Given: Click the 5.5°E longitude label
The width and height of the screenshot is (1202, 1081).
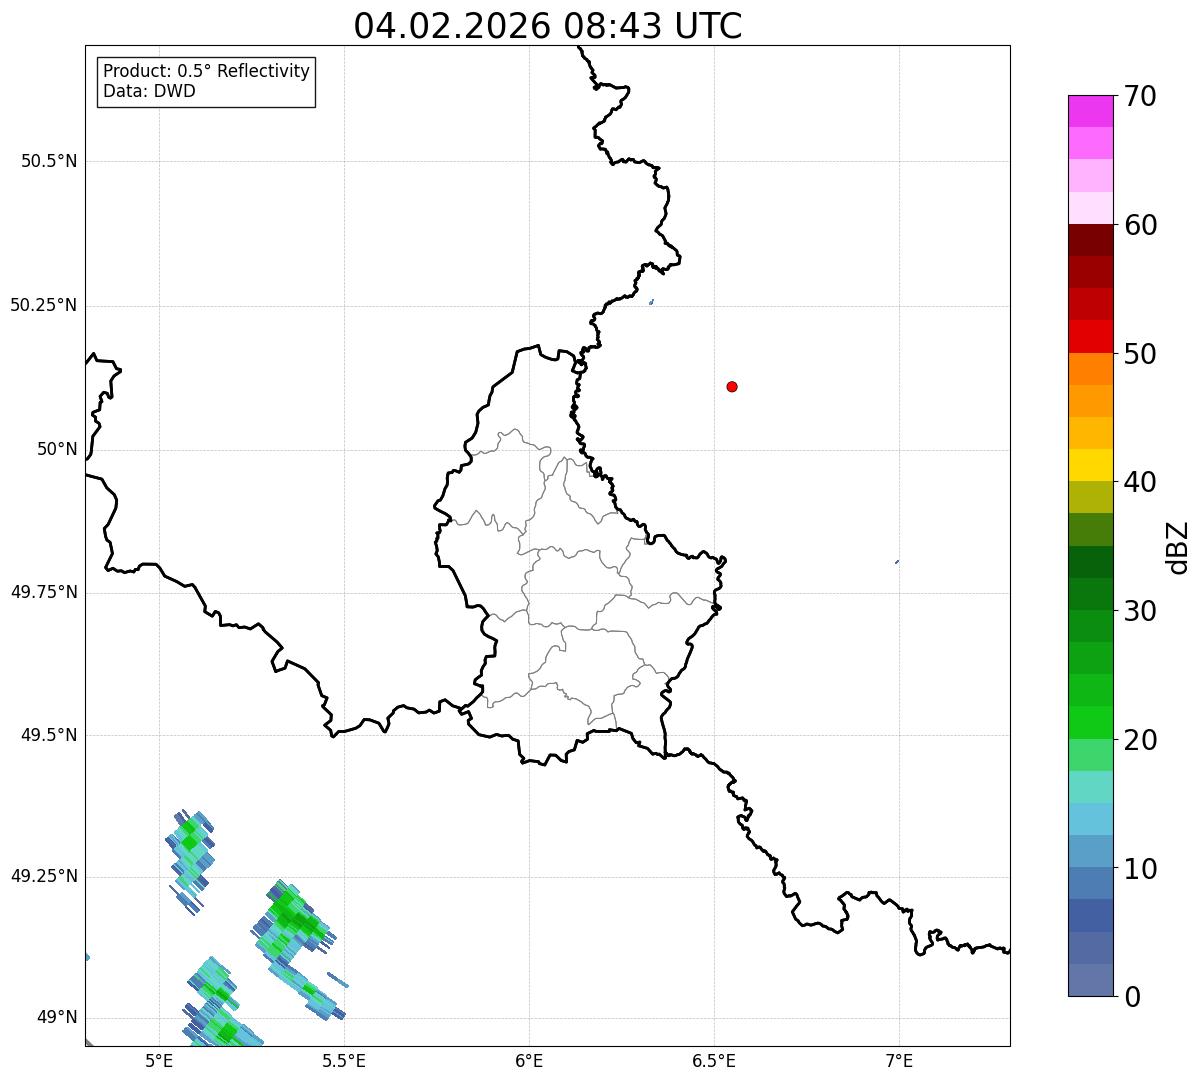Looking at the screenshot, I should coord(344,1061).
